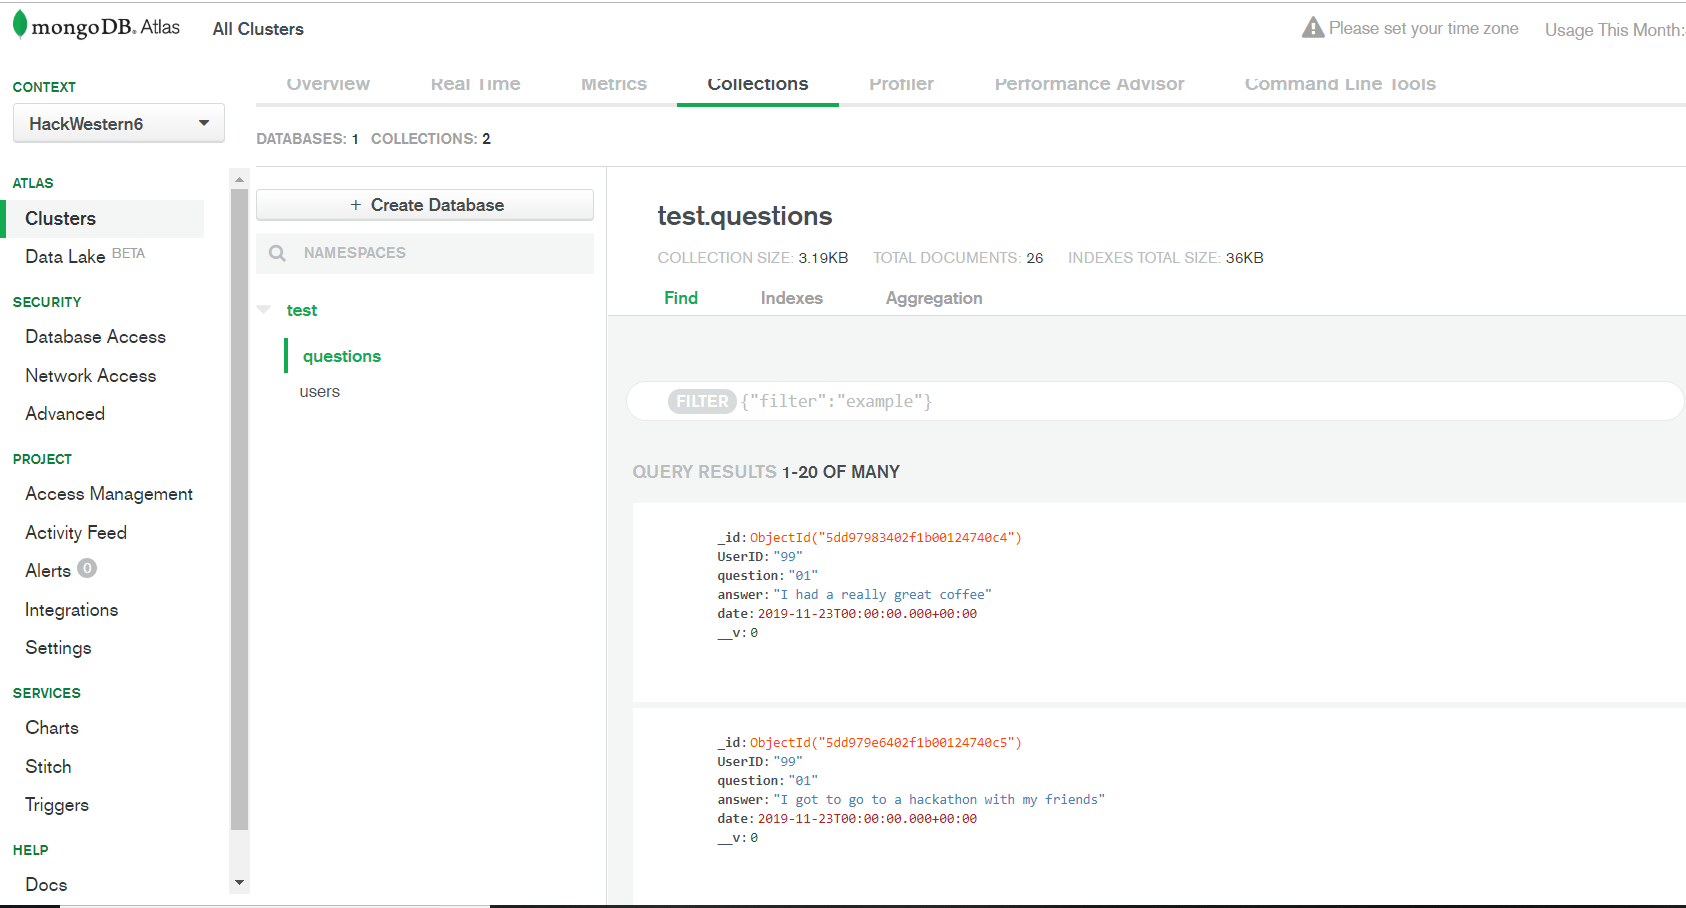Select the Find tab

[x=681, y=298]
